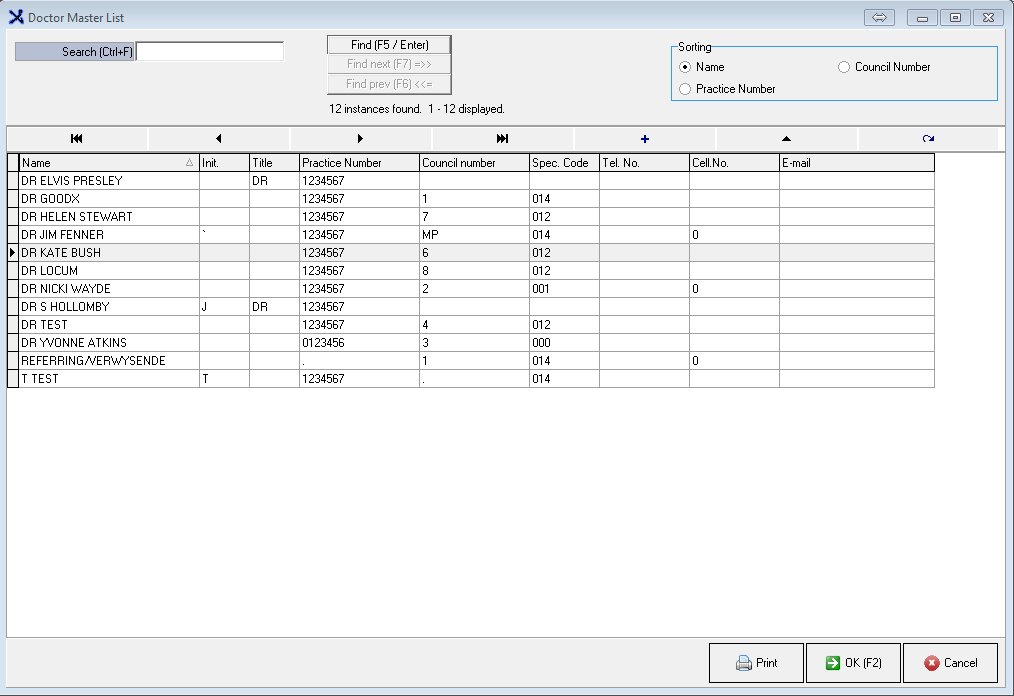Viewport: 1014px width, 696px height.
Task: Refresh the doctor list
Action: click(x=927, y=139)
